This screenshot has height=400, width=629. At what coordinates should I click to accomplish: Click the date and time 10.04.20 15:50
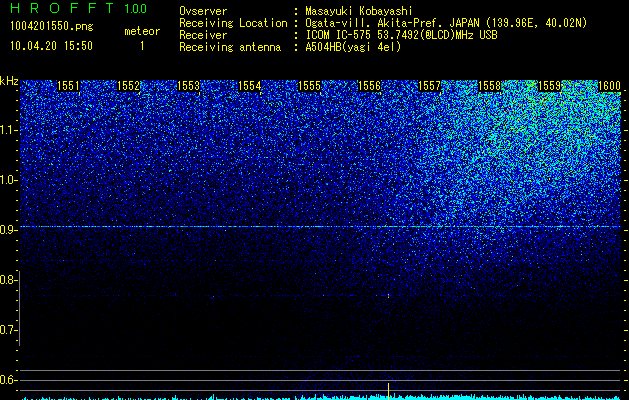51,46
